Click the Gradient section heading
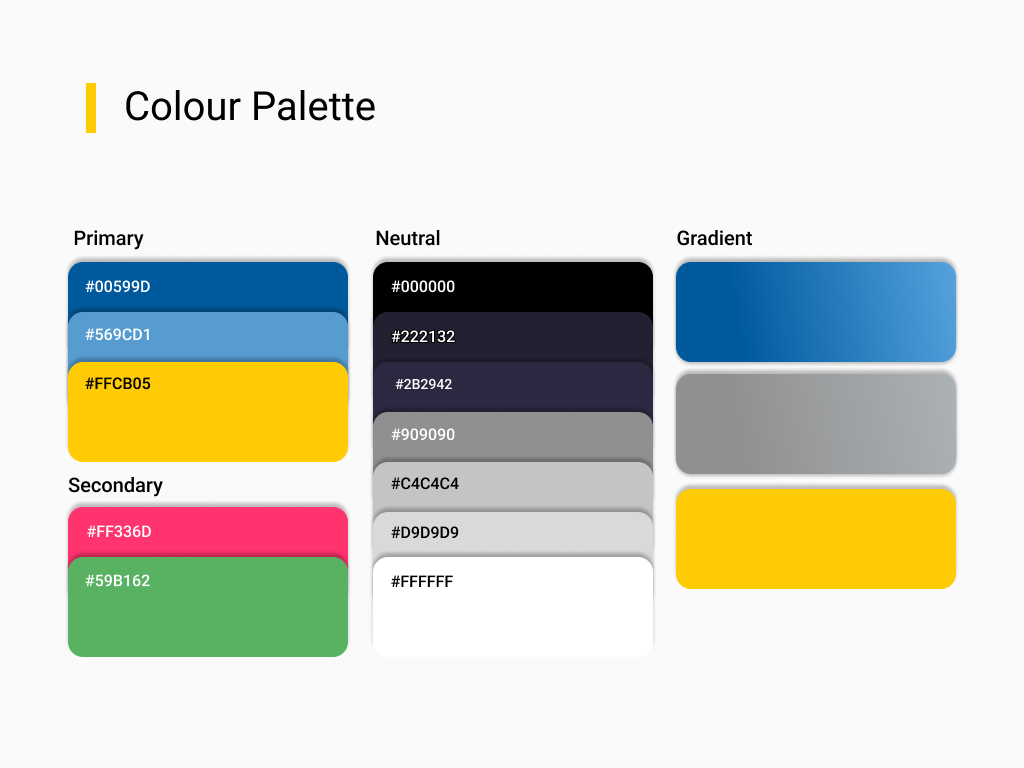1024x768 pixels. (714, 238)
